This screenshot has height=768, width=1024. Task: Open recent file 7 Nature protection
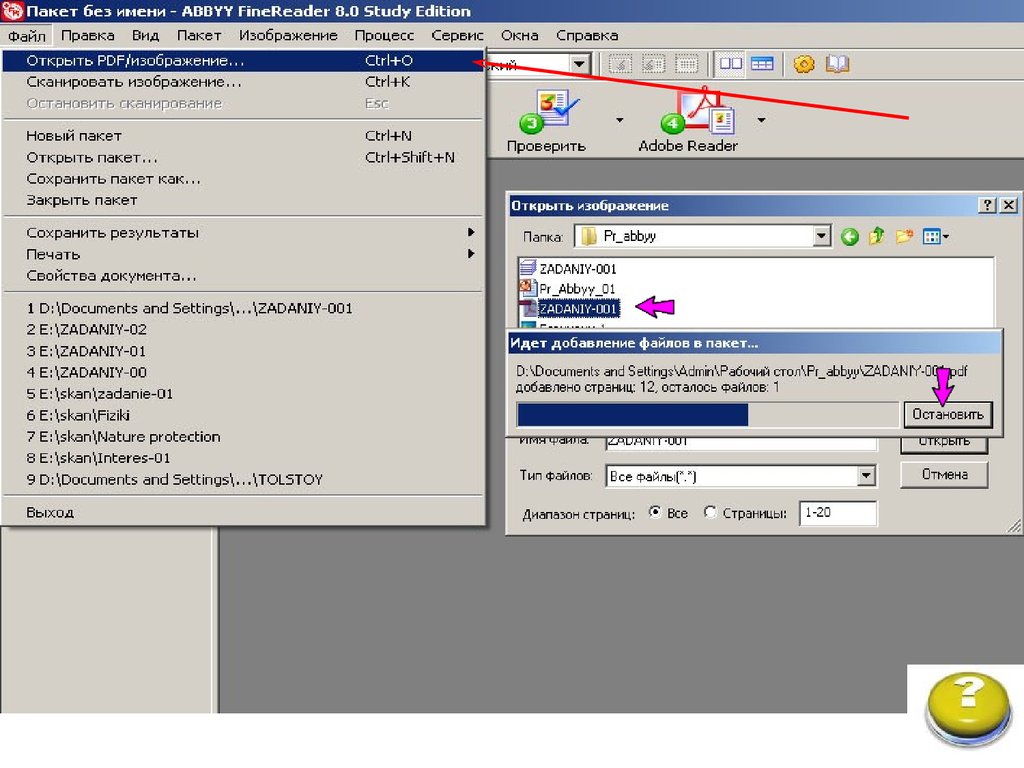[x=242, y=437]
